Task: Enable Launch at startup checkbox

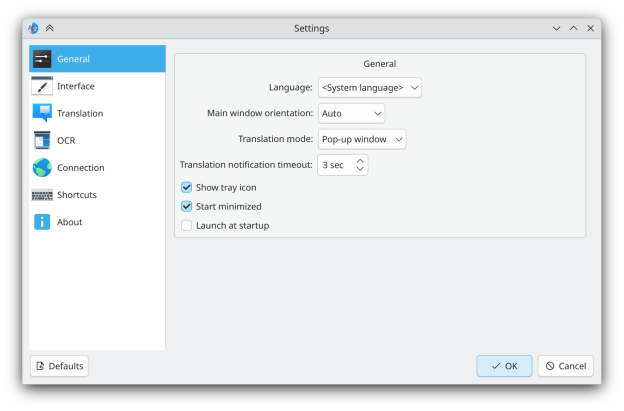Action: coord(186,225)
